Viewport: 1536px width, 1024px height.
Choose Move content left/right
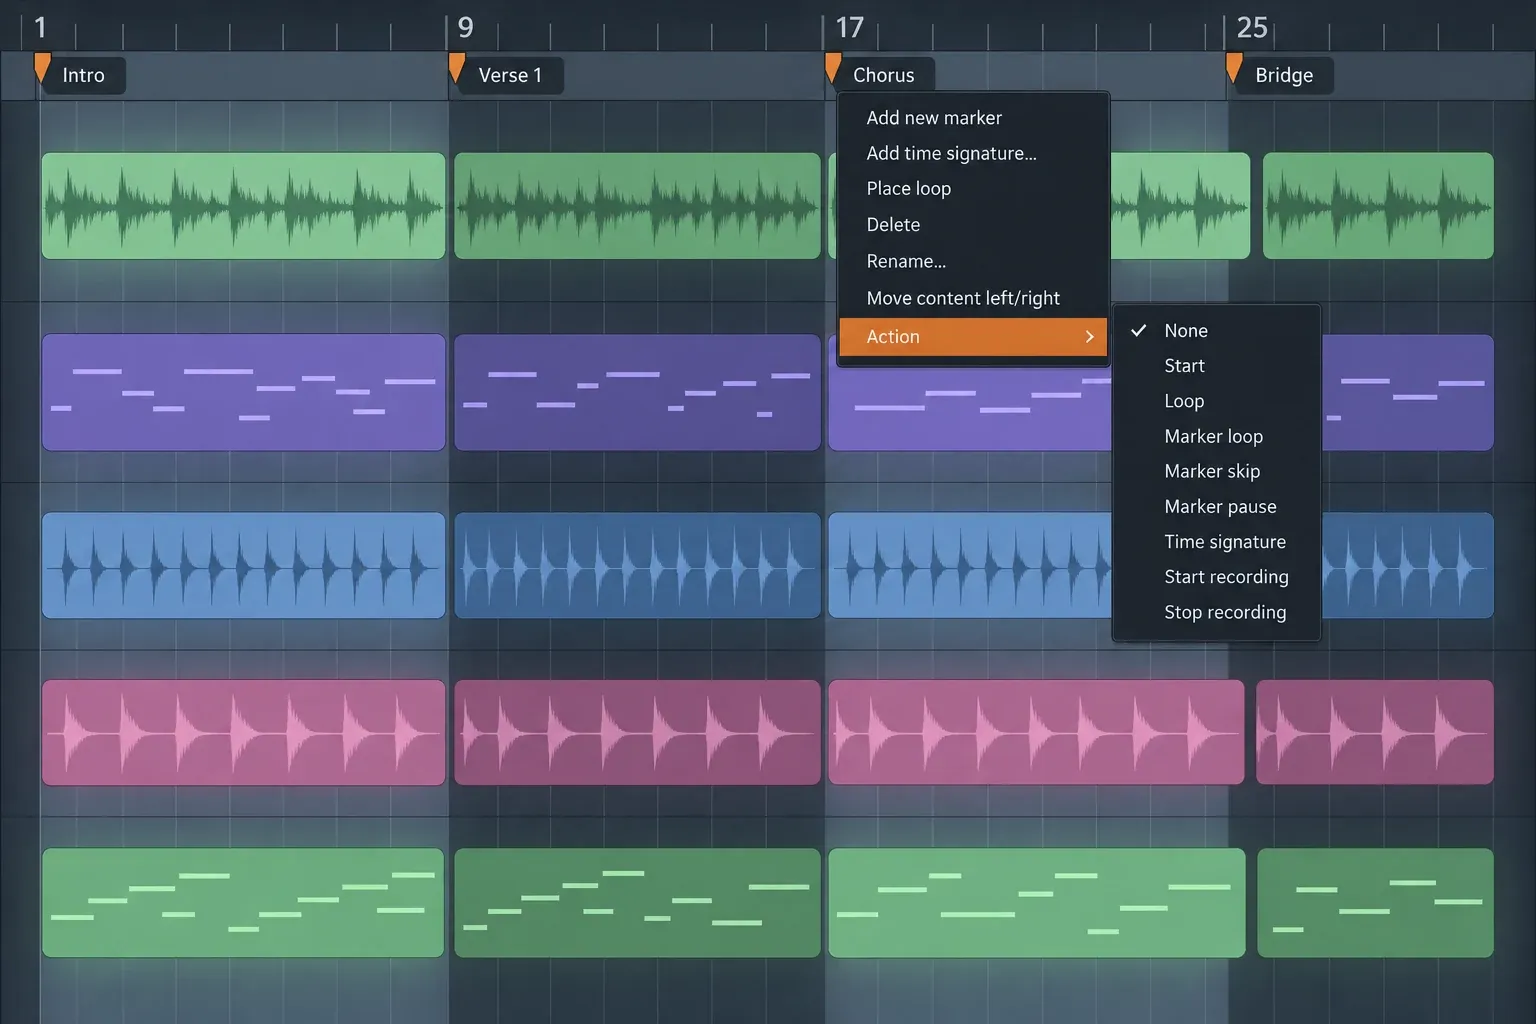(x=973, y=298)
